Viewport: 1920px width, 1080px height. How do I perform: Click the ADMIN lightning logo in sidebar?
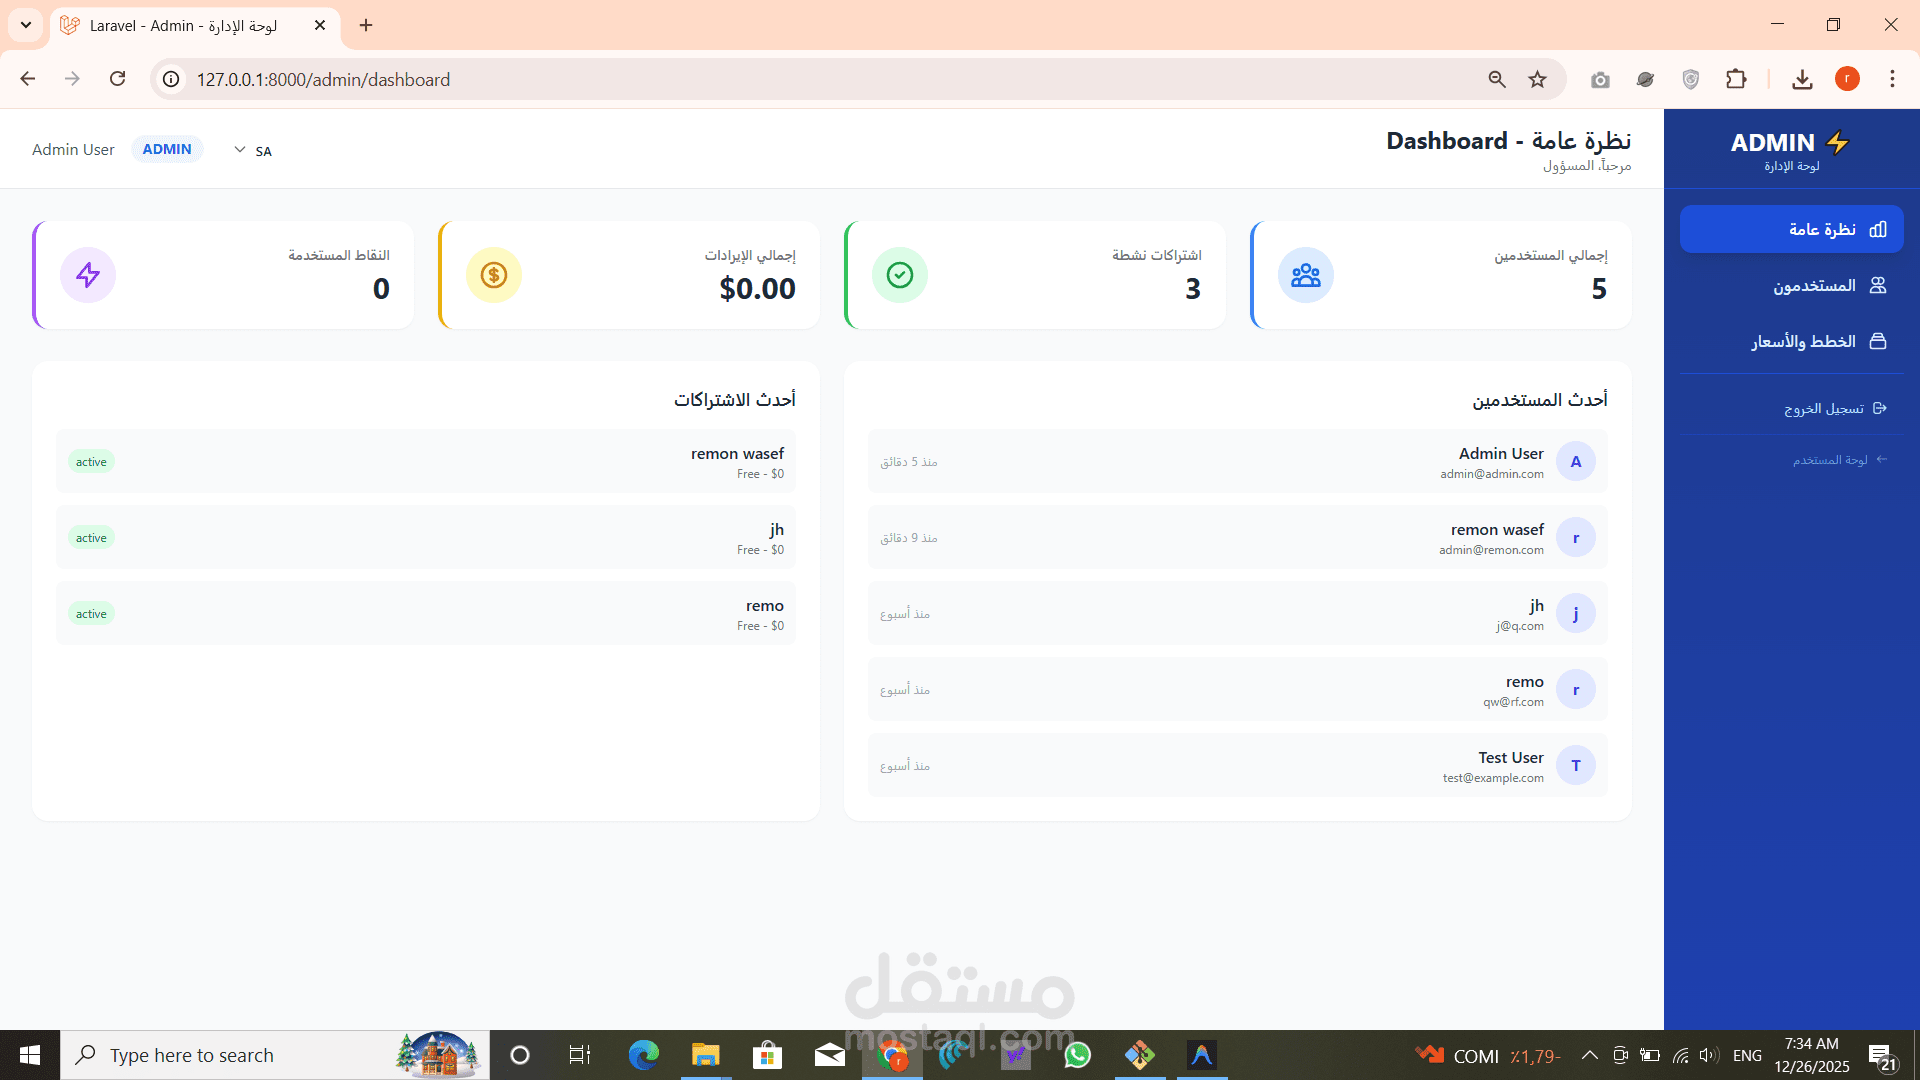[x=1790, y=143]
